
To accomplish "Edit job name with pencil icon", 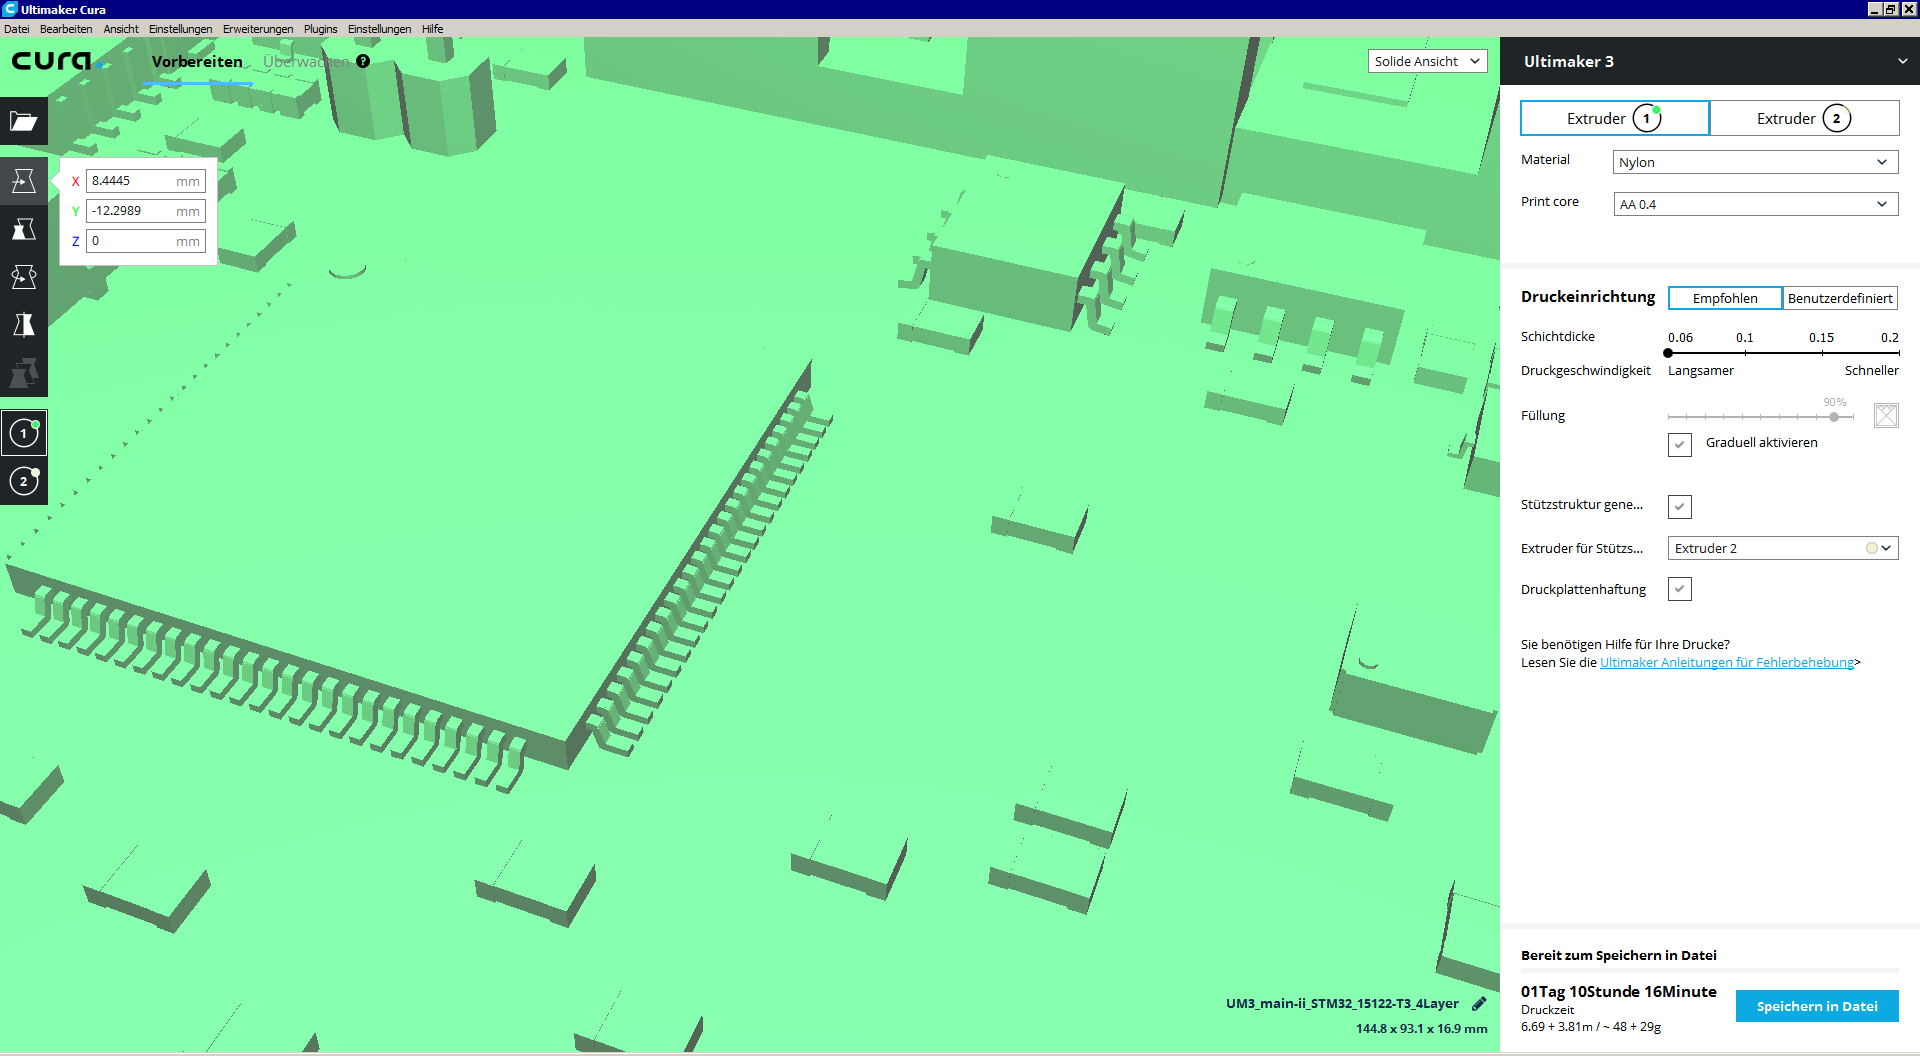I will [1479, 1003].
